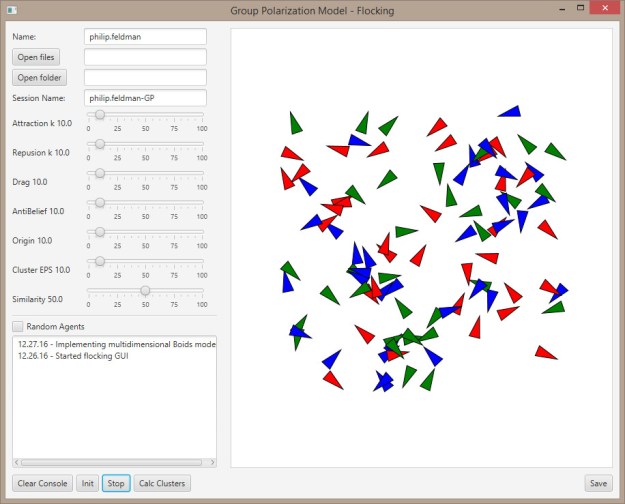Image resolution: width=625 pixels, height=504 pixels.
Task: Click the Calc Clusters button
Action: (161, 483)
